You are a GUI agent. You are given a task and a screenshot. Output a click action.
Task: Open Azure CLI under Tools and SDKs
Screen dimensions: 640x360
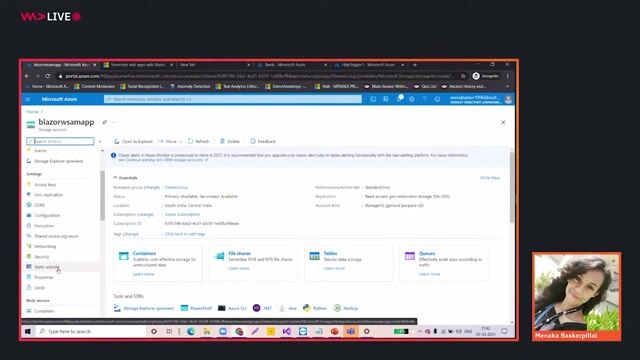[x=232, y=308]
